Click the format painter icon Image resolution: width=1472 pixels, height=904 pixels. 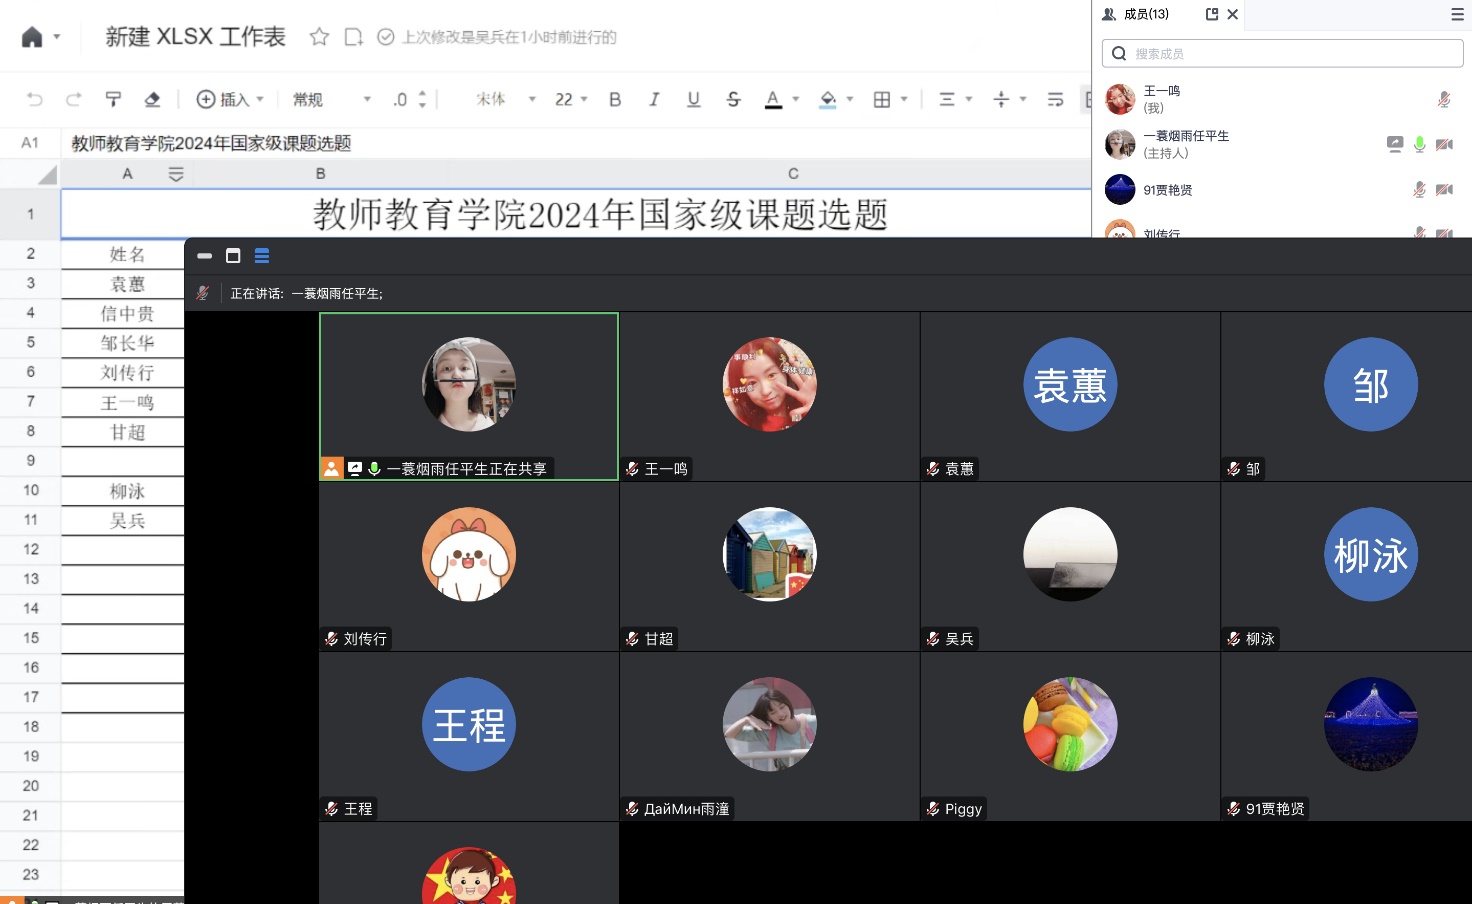(x=113, y=99)
